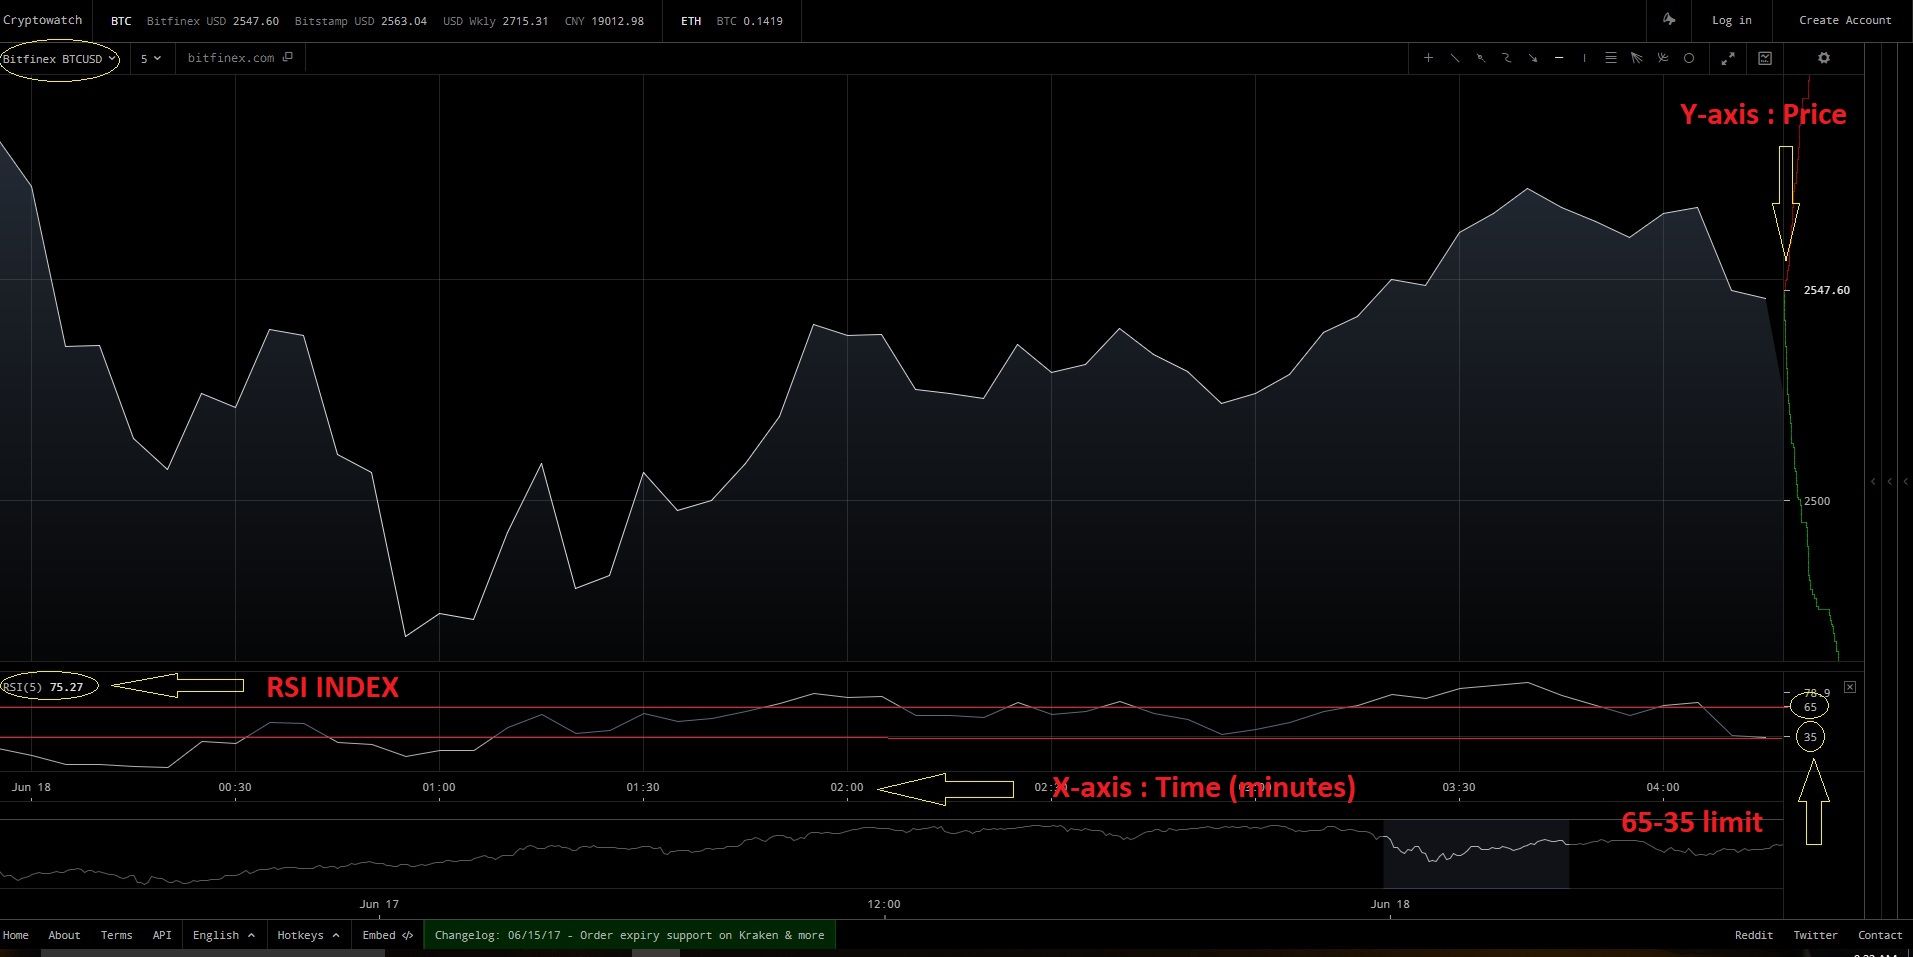
Task: Open the announcements megaphone icon
Action: coord(1669,20)
